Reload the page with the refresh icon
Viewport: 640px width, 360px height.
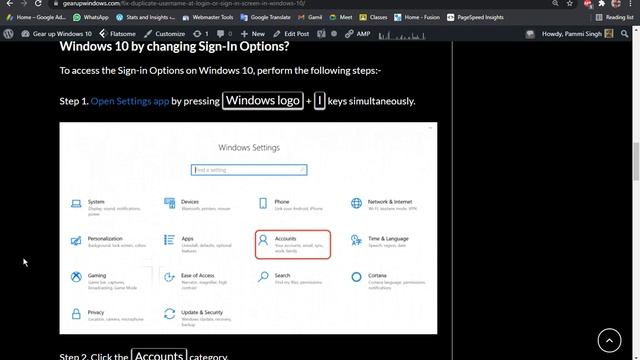tap(38, 3)
